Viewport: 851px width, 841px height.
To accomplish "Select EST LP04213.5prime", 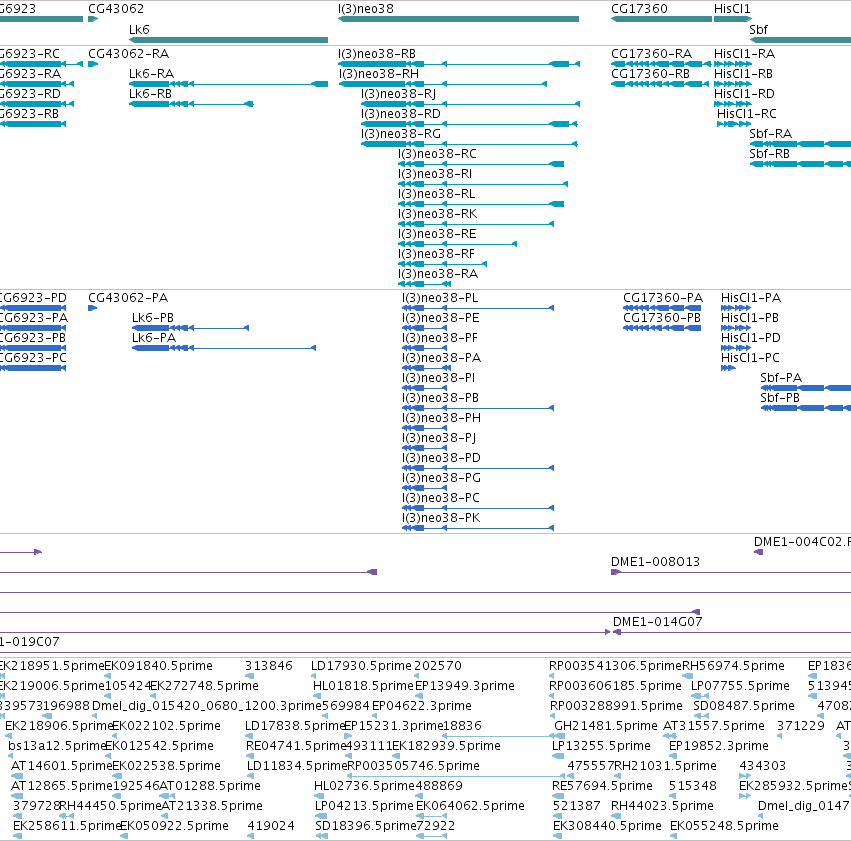I will (x=365, y=806).
